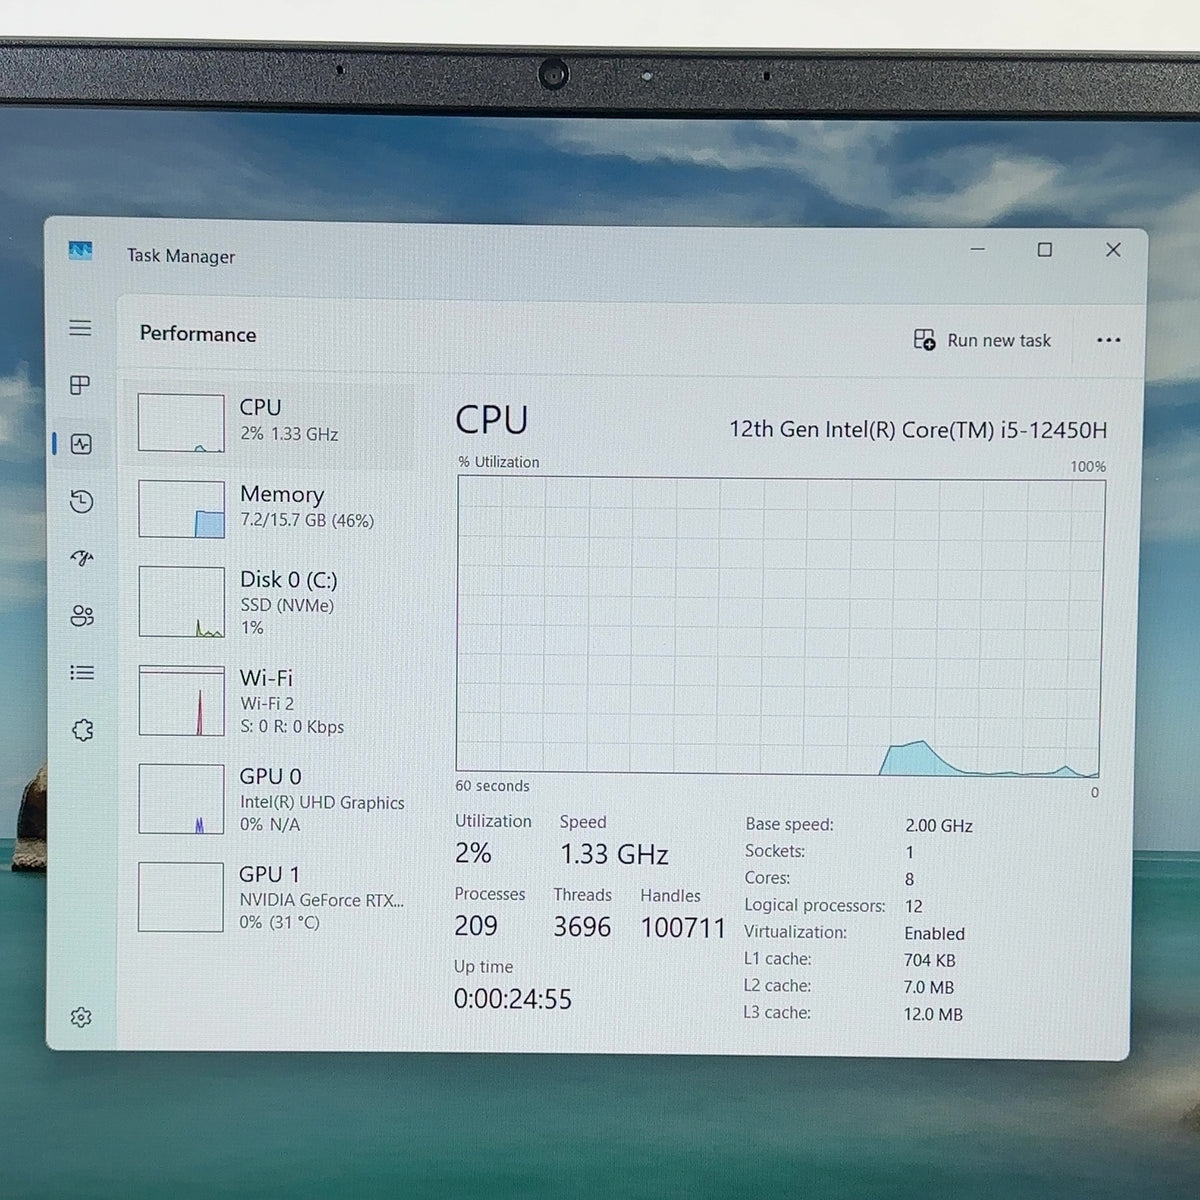Select the Wi-Fi performance item
The width and height of the screenshot is (1200, 1200).
pos(270,701)
